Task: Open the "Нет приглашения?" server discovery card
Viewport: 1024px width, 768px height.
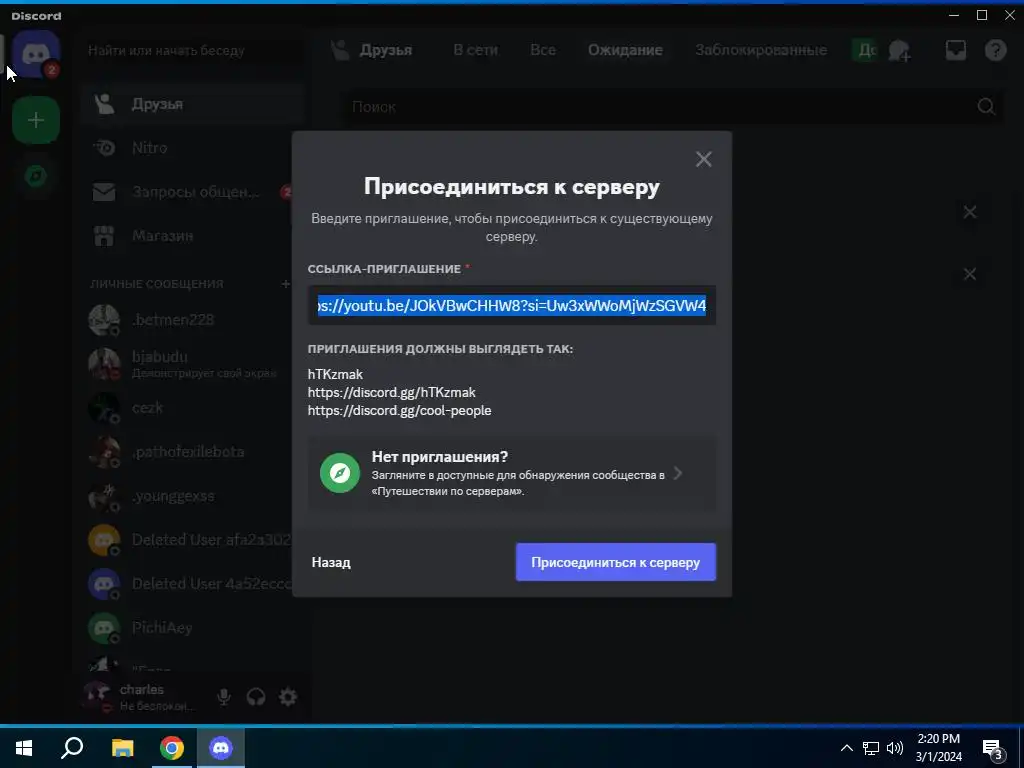Action: tap(511, 473)
